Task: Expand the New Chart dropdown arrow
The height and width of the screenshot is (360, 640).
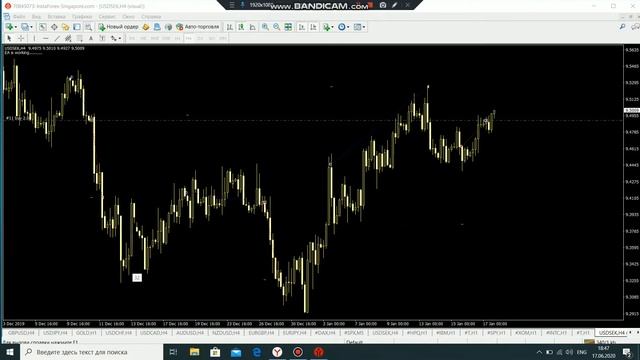Action: [16, 27]
